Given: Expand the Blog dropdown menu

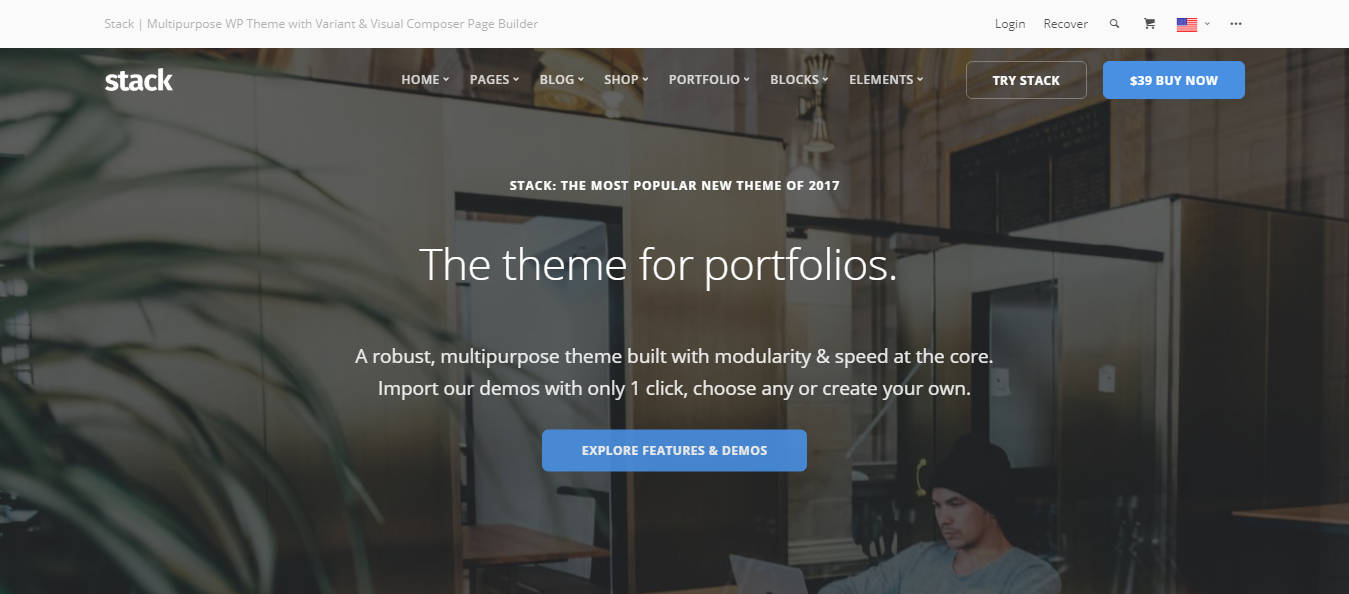Looking at the screenshot, I should click(x=561, y=80).
